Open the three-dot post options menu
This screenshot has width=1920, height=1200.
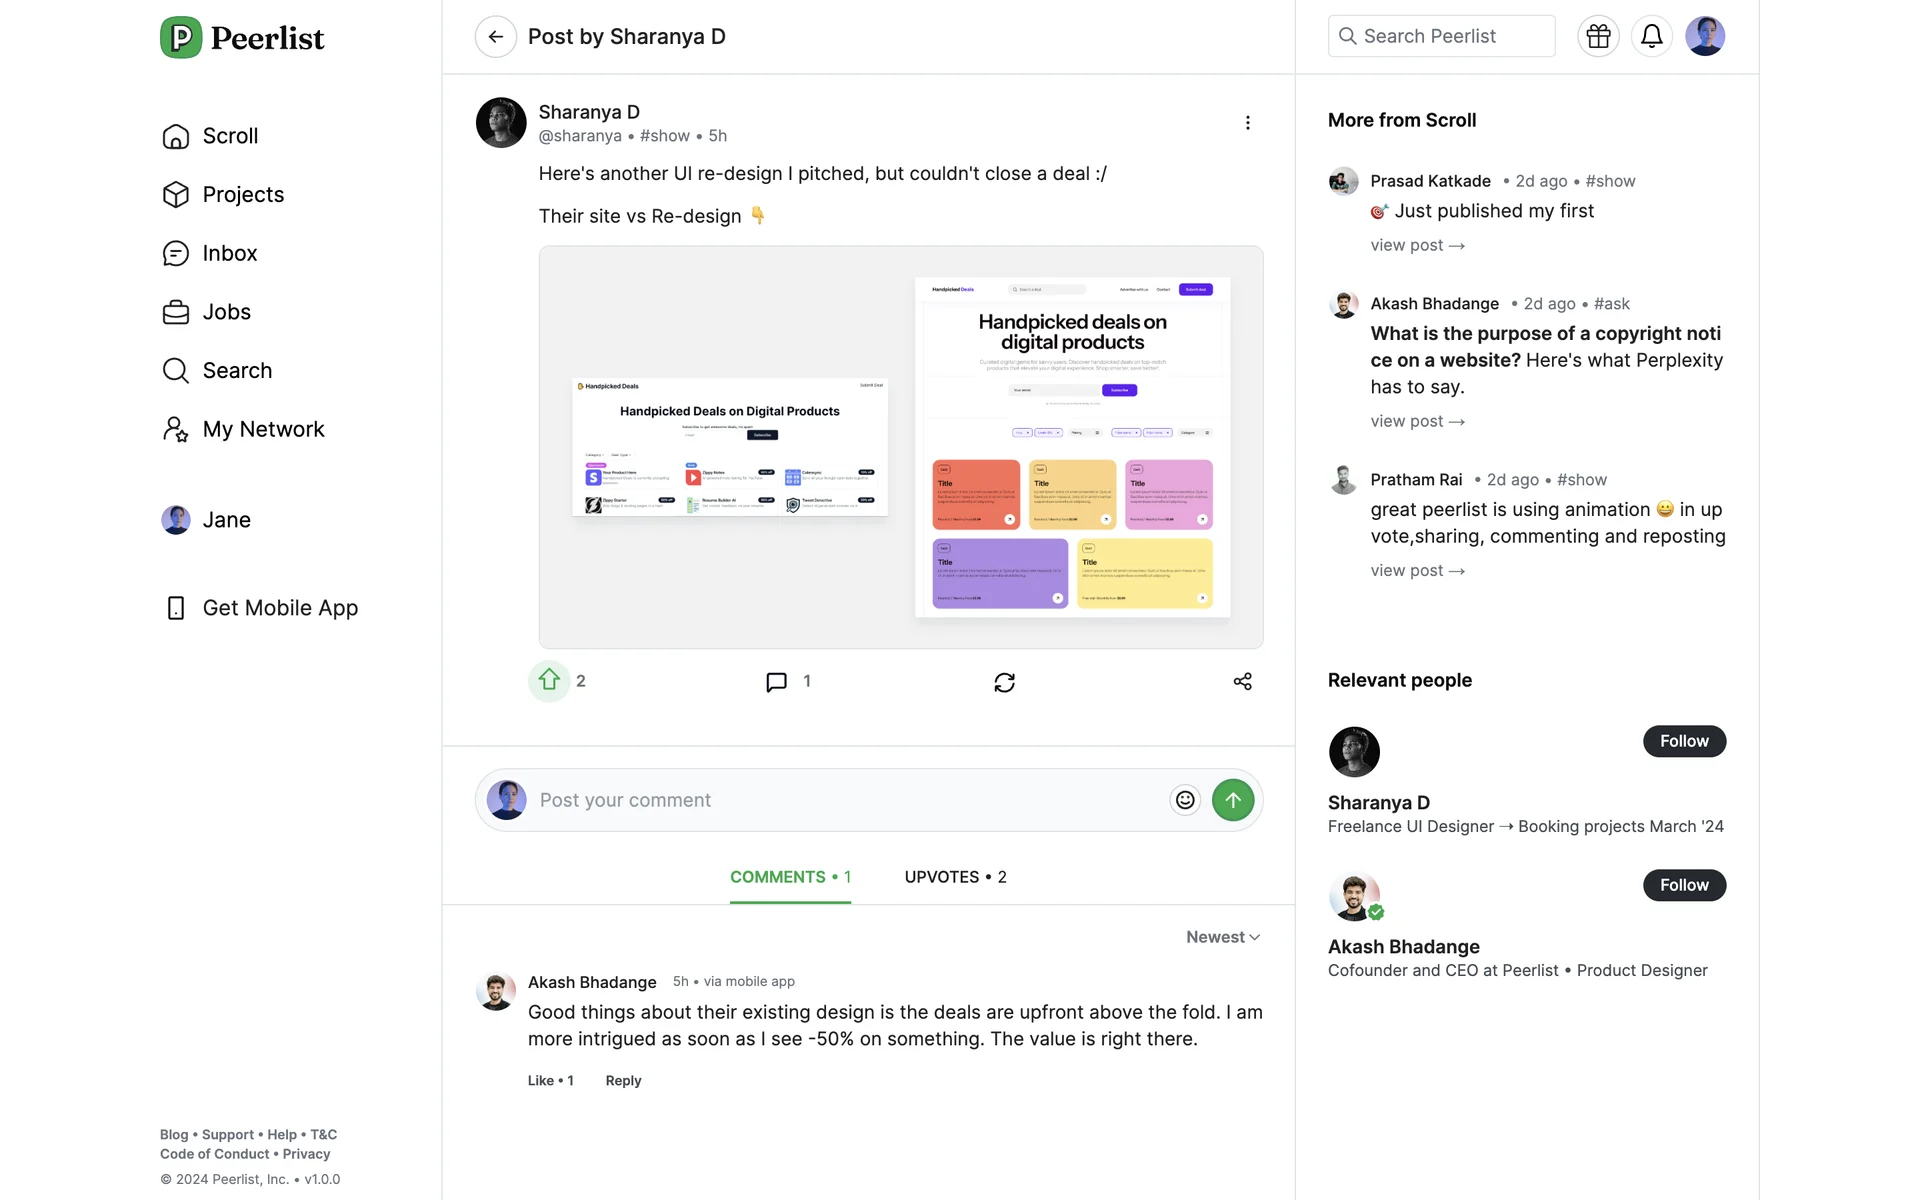coord(1247,123)
